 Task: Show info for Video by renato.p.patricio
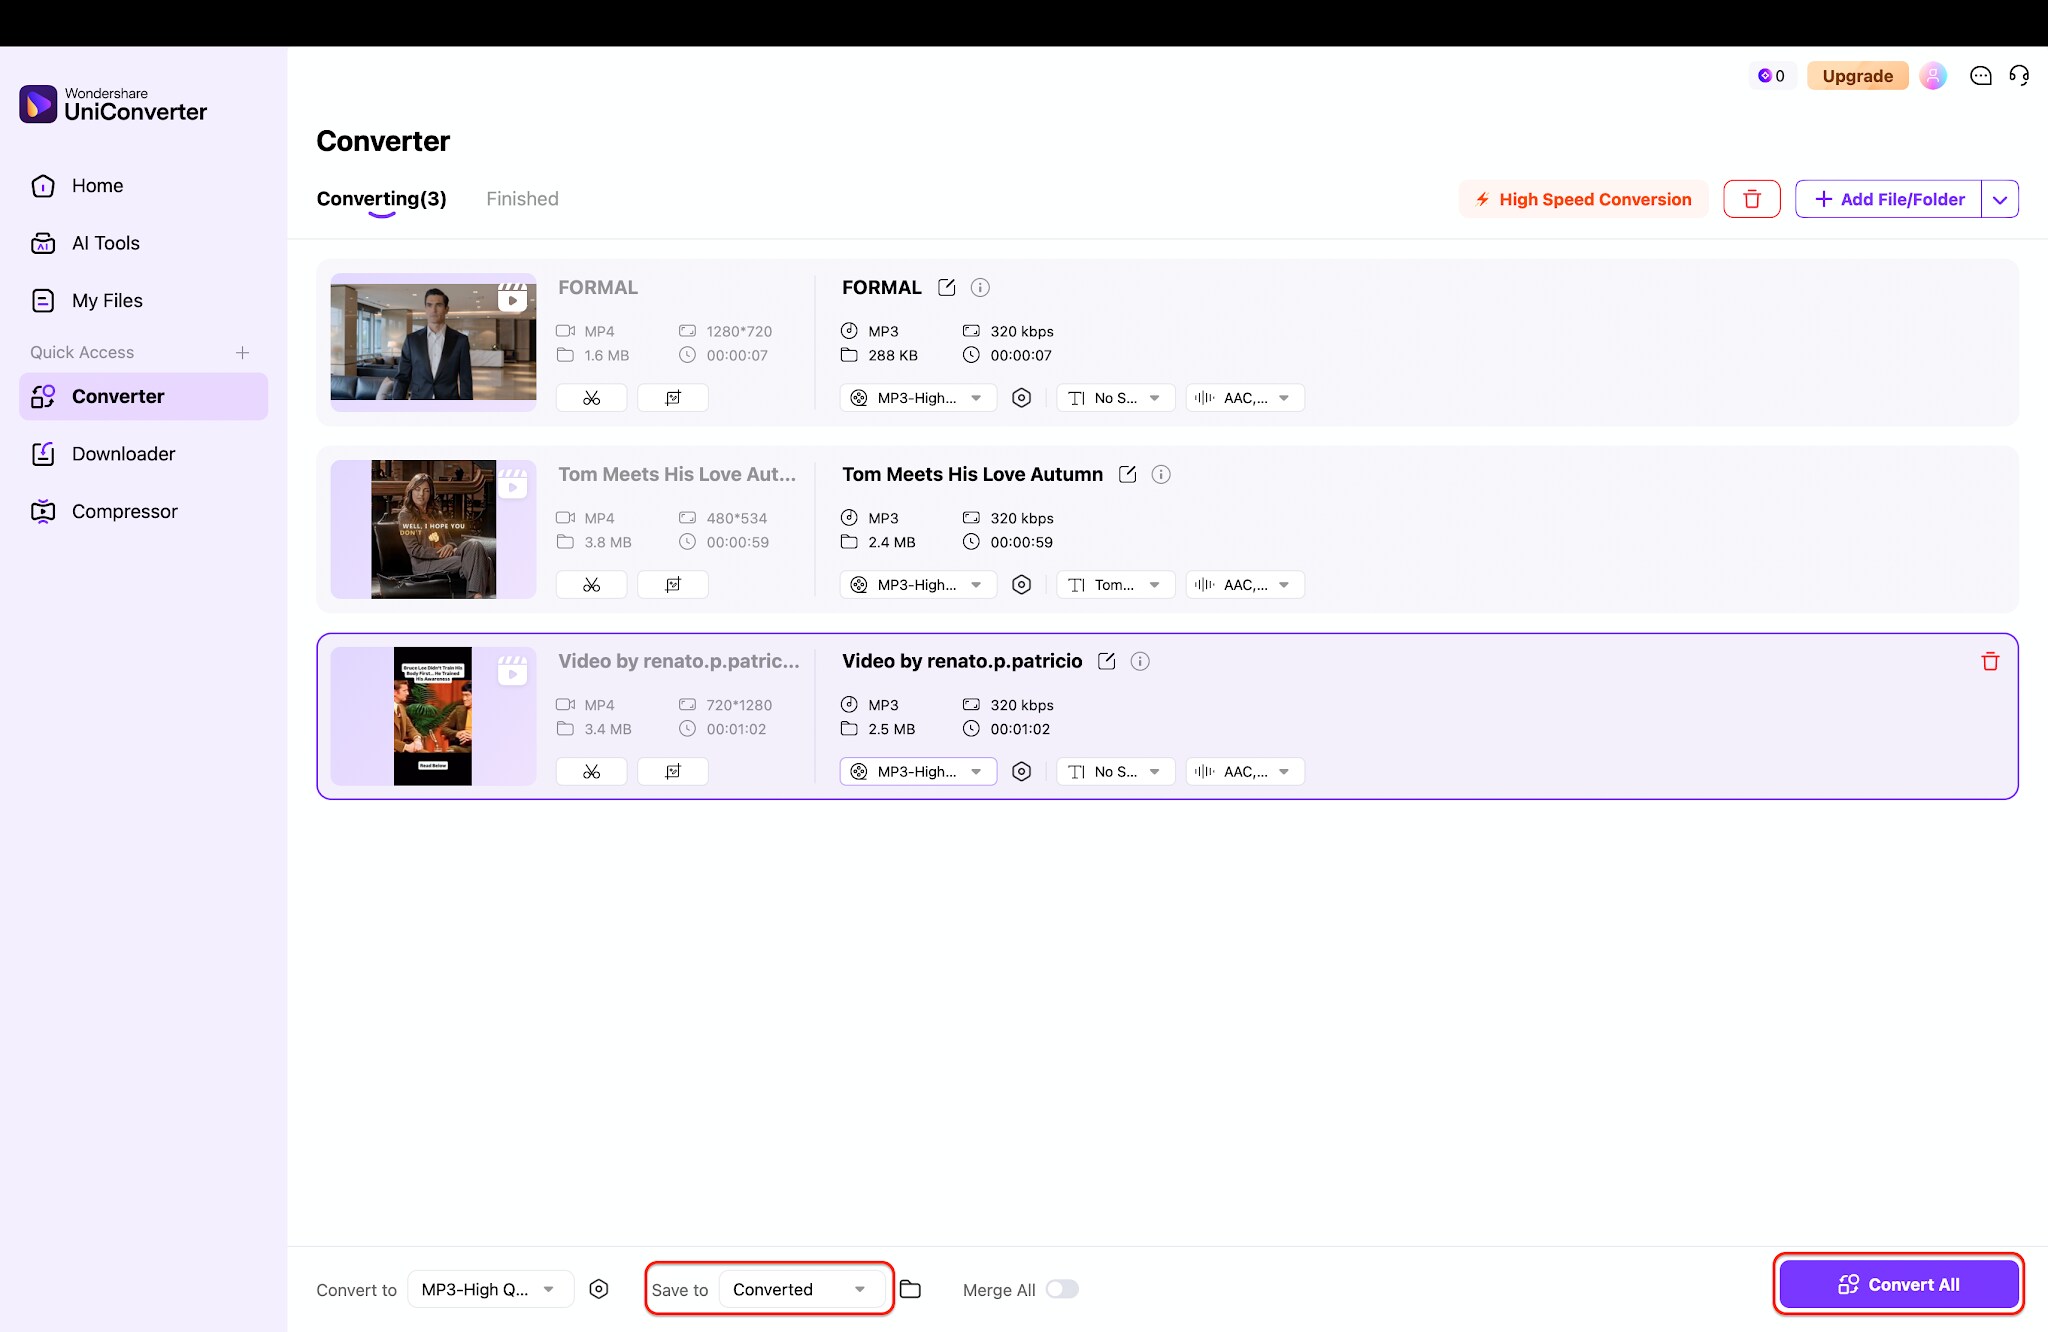(x=1140, y=662)
